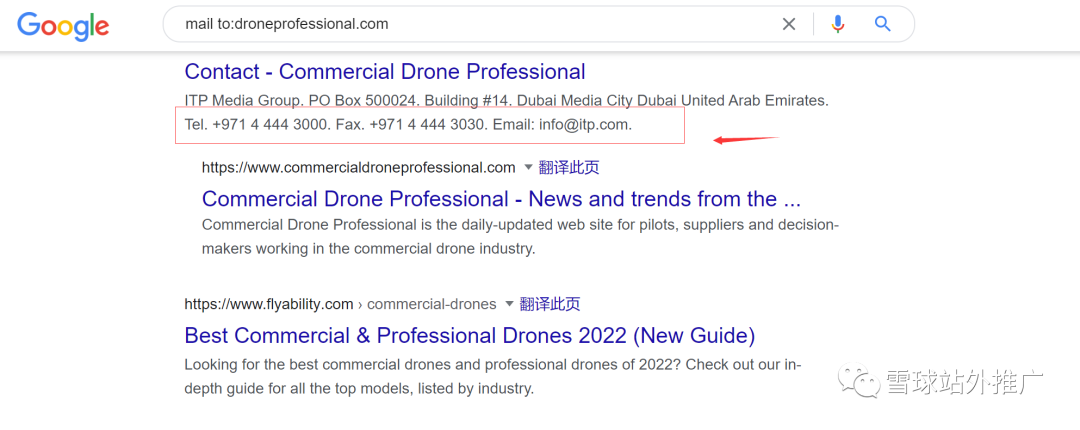Click the https://www.commercialdroneprofessional.com URL text
The width and height of the screenshot is (1080, 430).
click(x=358, y=167)
